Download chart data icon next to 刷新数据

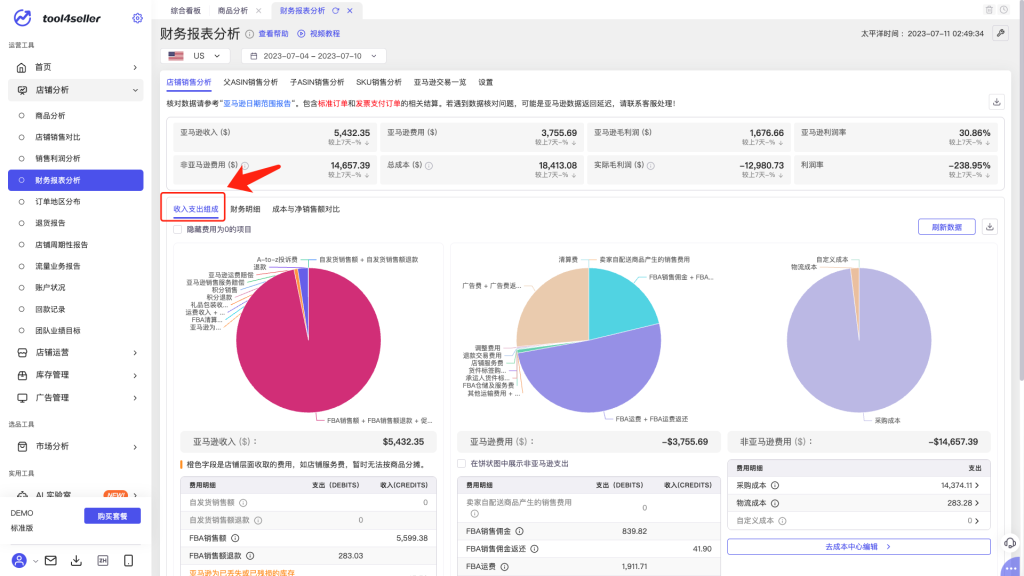pyautogui.click(x=989, y=227)
